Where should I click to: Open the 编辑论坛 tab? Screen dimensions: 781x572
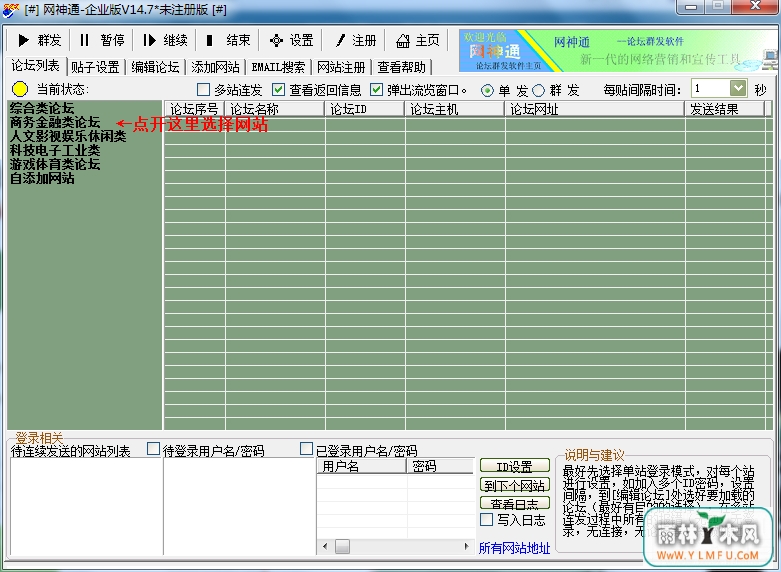coord(155,67)
